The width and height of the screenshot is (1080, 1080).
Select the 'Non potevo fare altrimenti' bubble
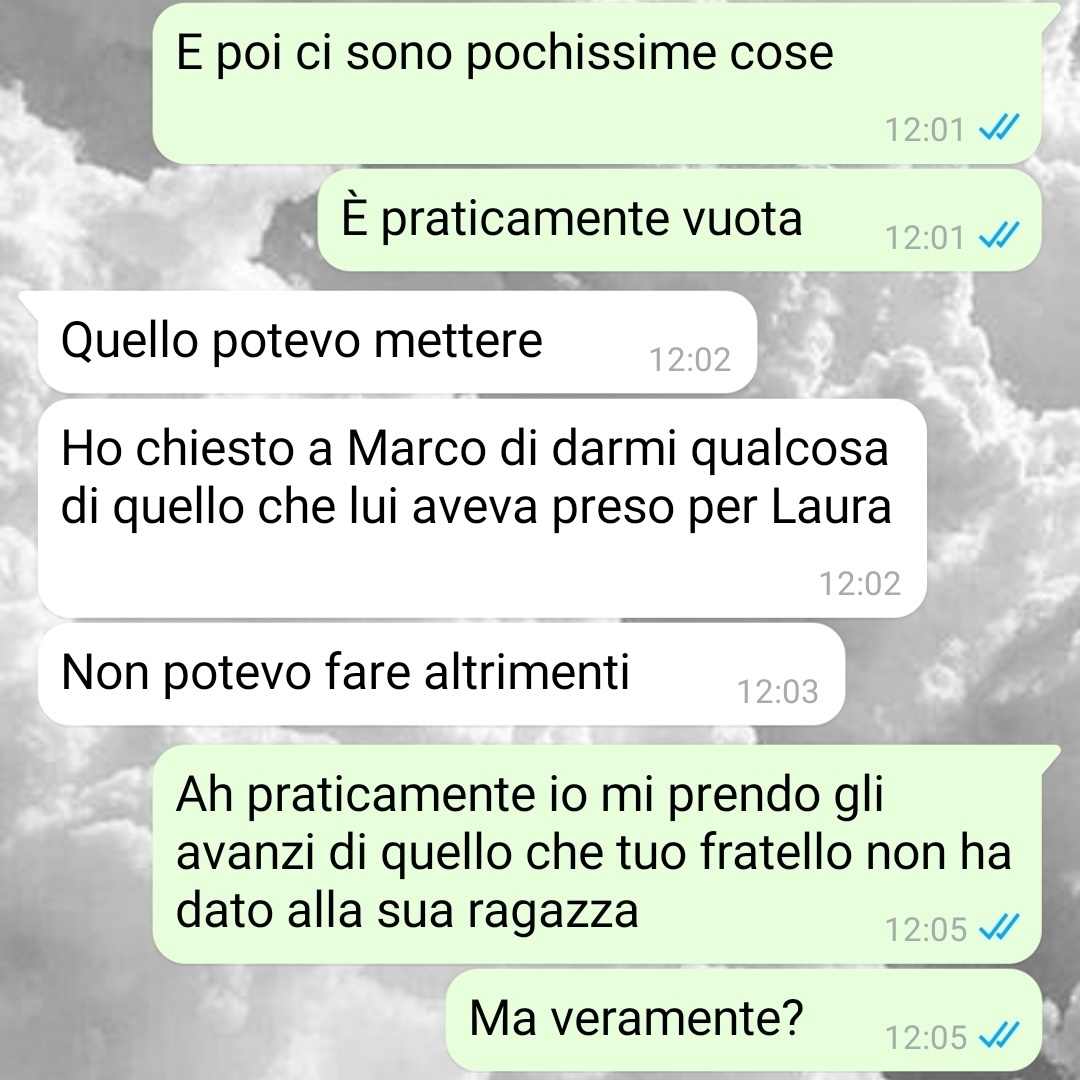(442, 674)
